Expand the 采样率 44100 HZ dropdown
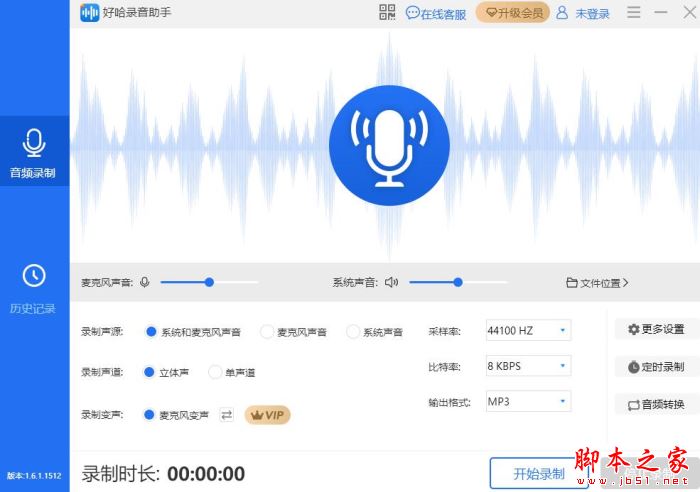This screenshot has height=492, width=700. click(x=528, y=330)
